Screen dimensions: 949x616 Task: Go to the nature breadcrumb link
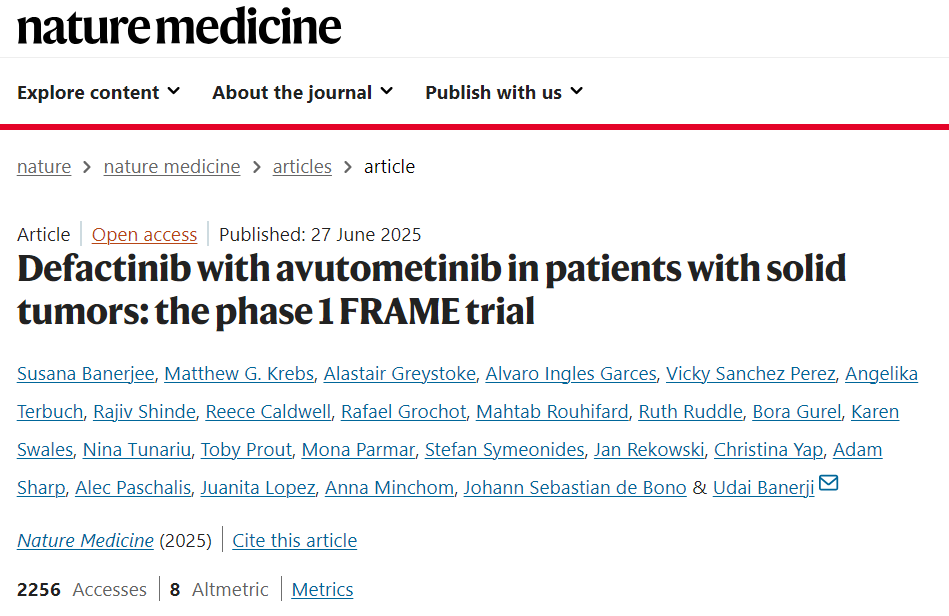[x=44, y=166]
